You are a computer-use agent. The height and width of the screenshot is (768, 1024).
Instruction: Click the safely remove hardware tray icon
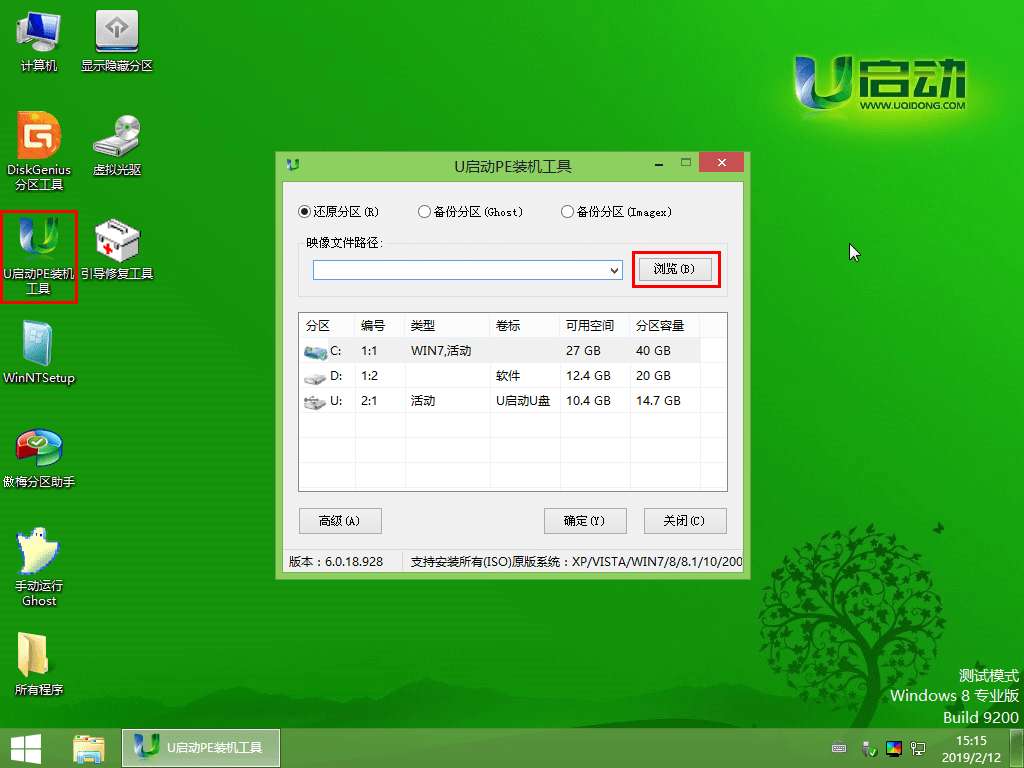click(x=869, y=748)
